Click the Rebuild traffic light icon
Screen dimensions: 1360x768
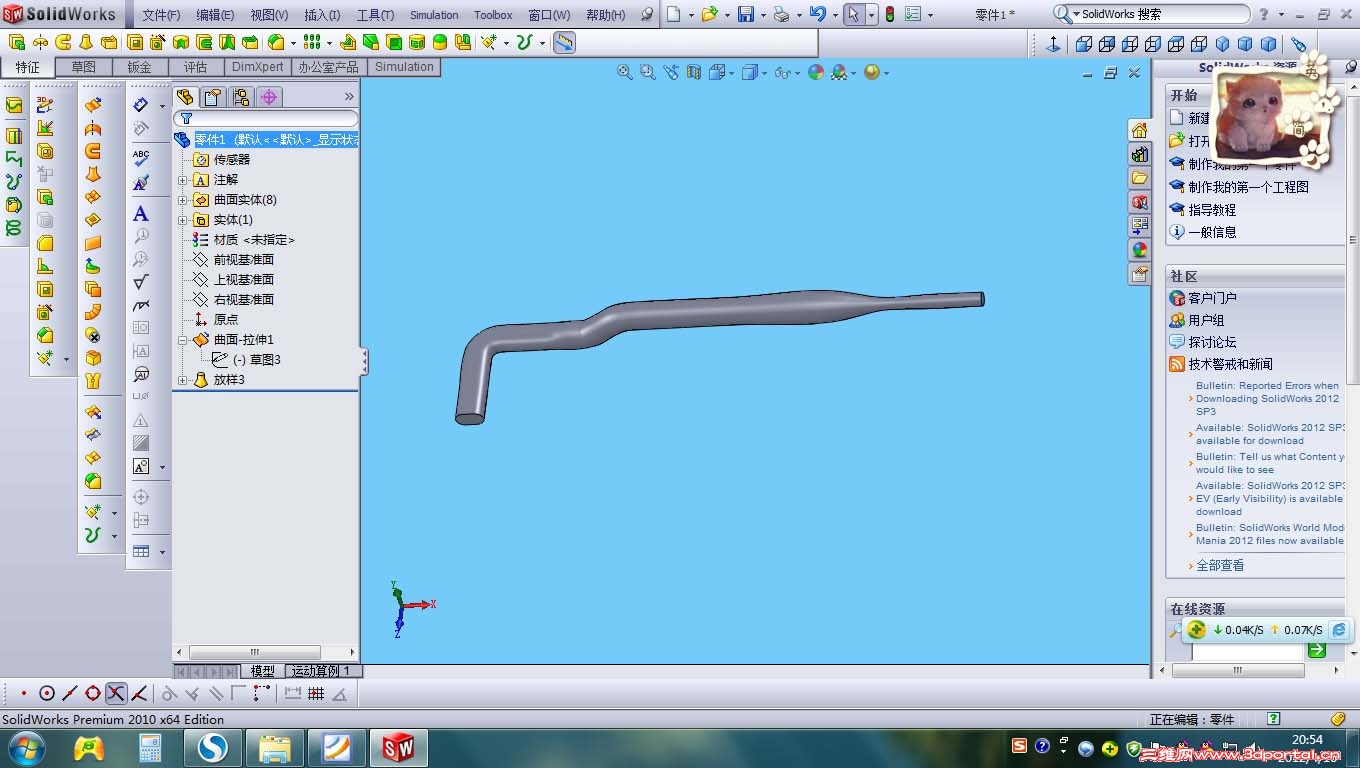coord(889,14)
